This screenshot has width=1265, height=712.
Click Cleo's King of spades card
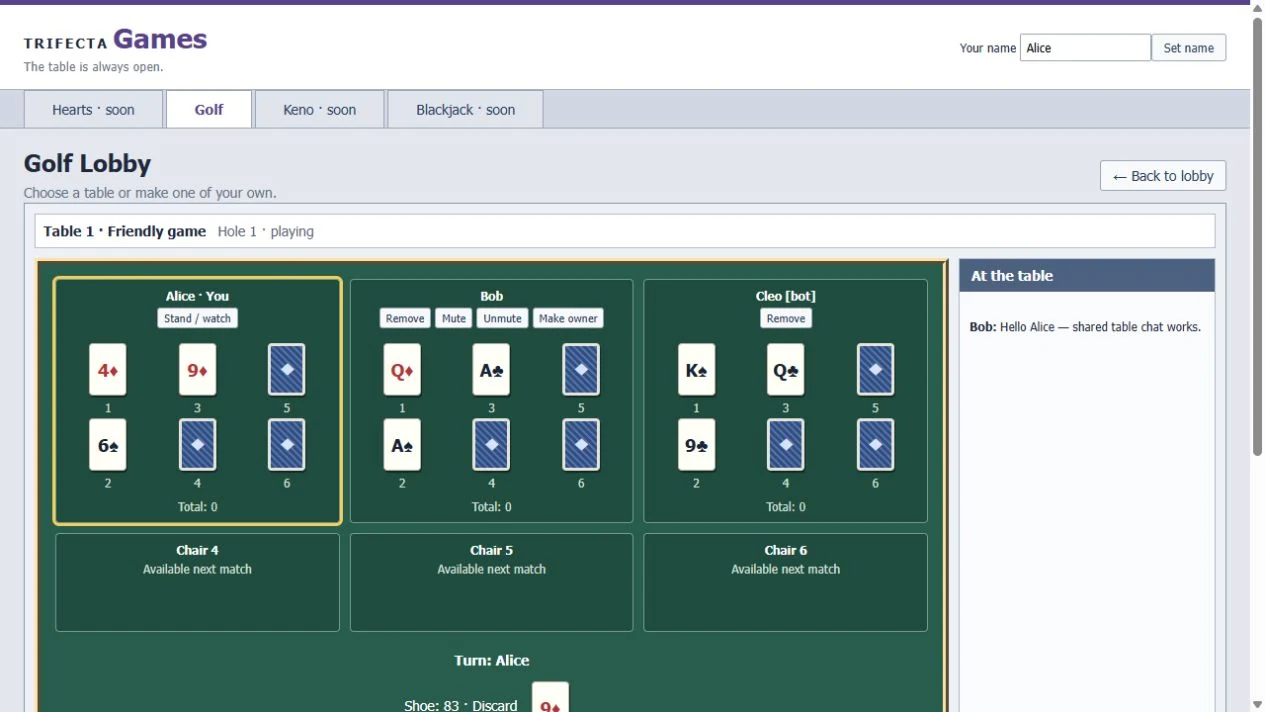696,370
